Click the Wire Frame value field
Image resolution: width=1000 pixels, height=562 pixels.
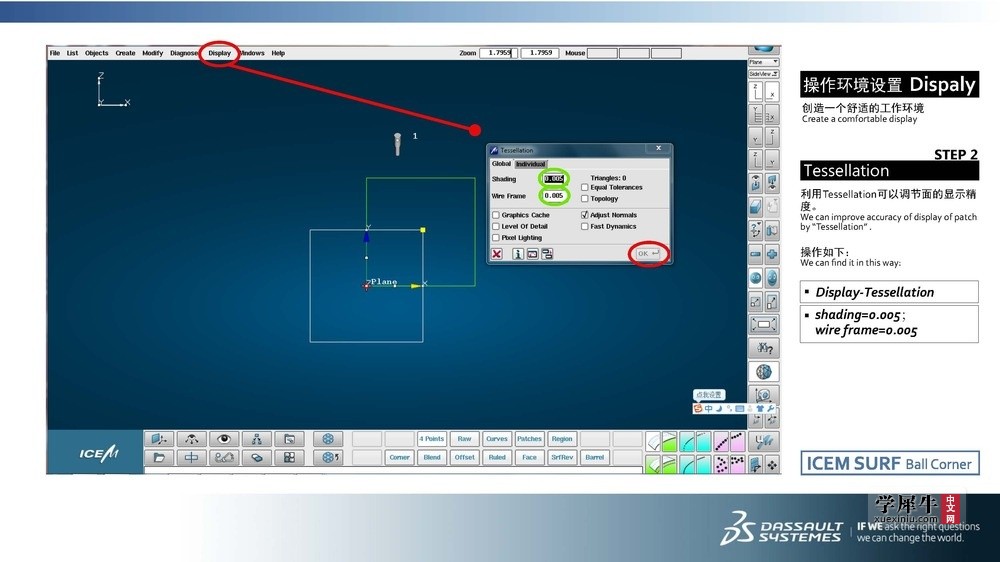[554, 196]
